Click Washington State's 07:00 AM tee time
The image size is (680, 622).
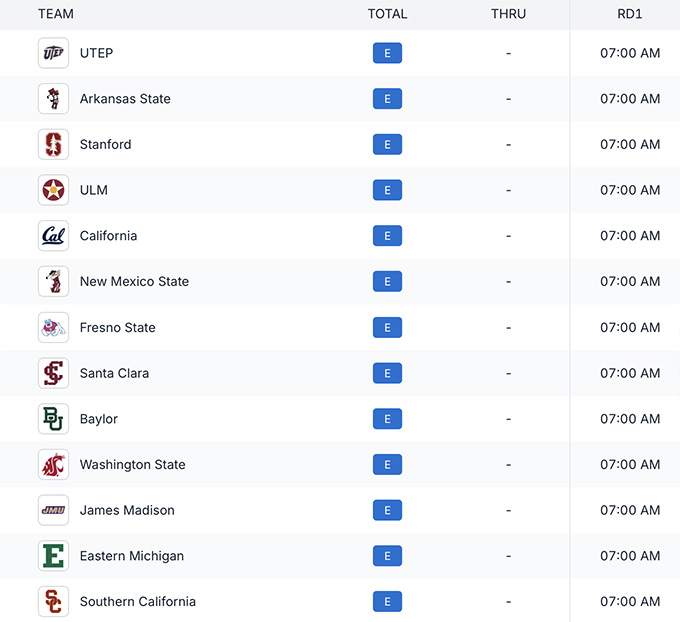tap(630, 465)
